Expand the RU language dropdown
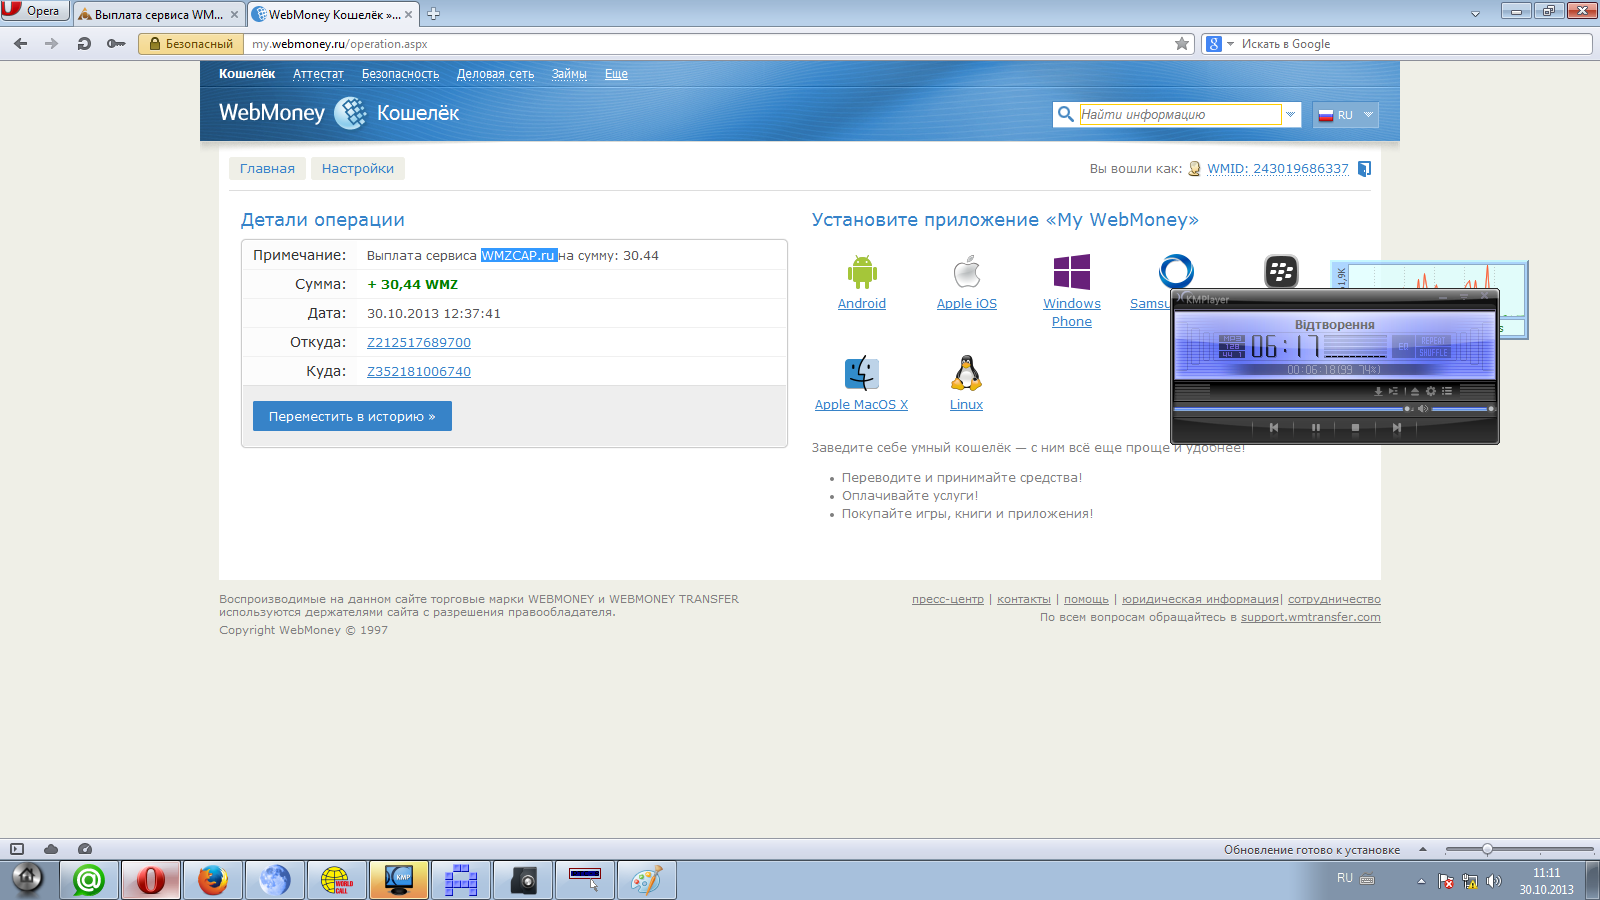Viewport: 1600px width, 900px height. point(1368,115)
